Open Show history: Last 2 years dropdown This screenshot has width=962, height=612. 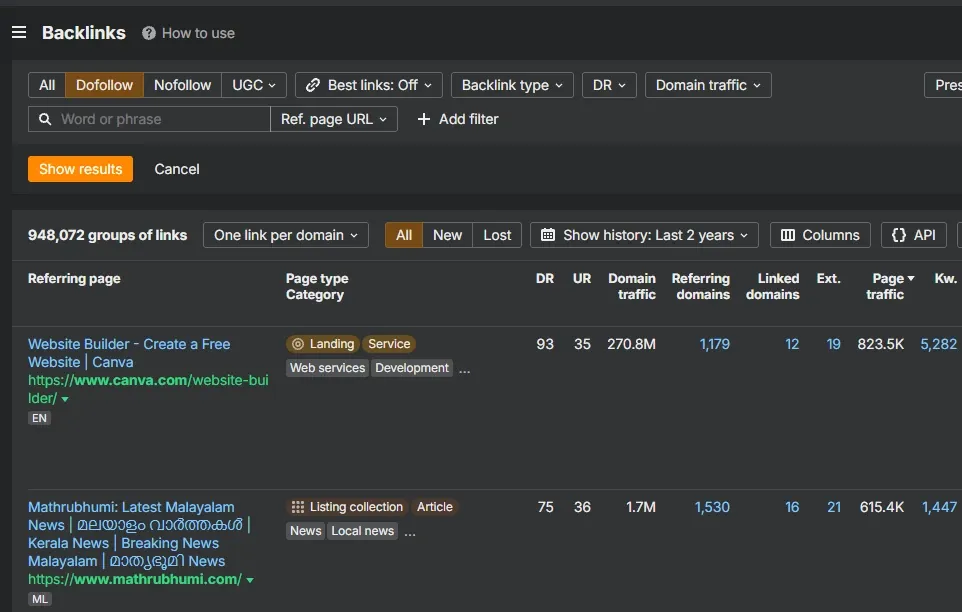(644, 235)
